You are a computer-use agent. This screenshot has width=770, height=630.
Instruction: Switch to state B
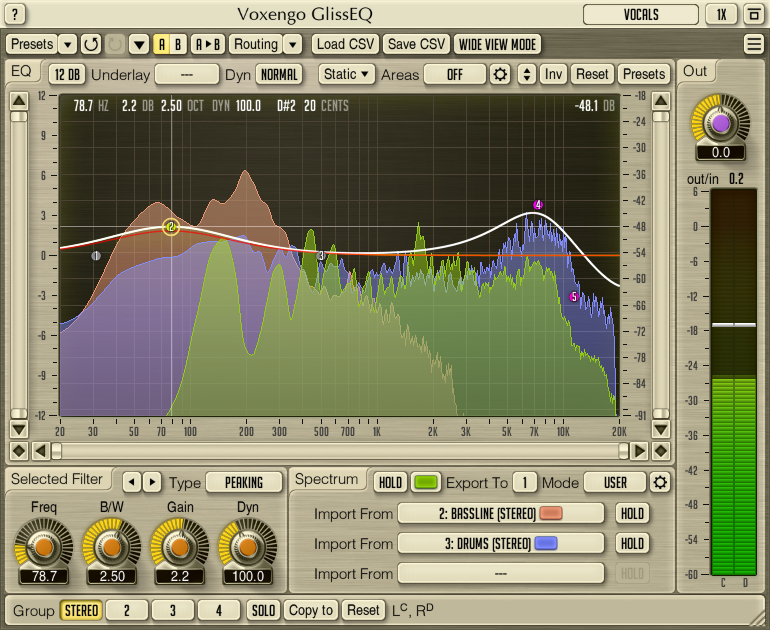coord(178,45)
